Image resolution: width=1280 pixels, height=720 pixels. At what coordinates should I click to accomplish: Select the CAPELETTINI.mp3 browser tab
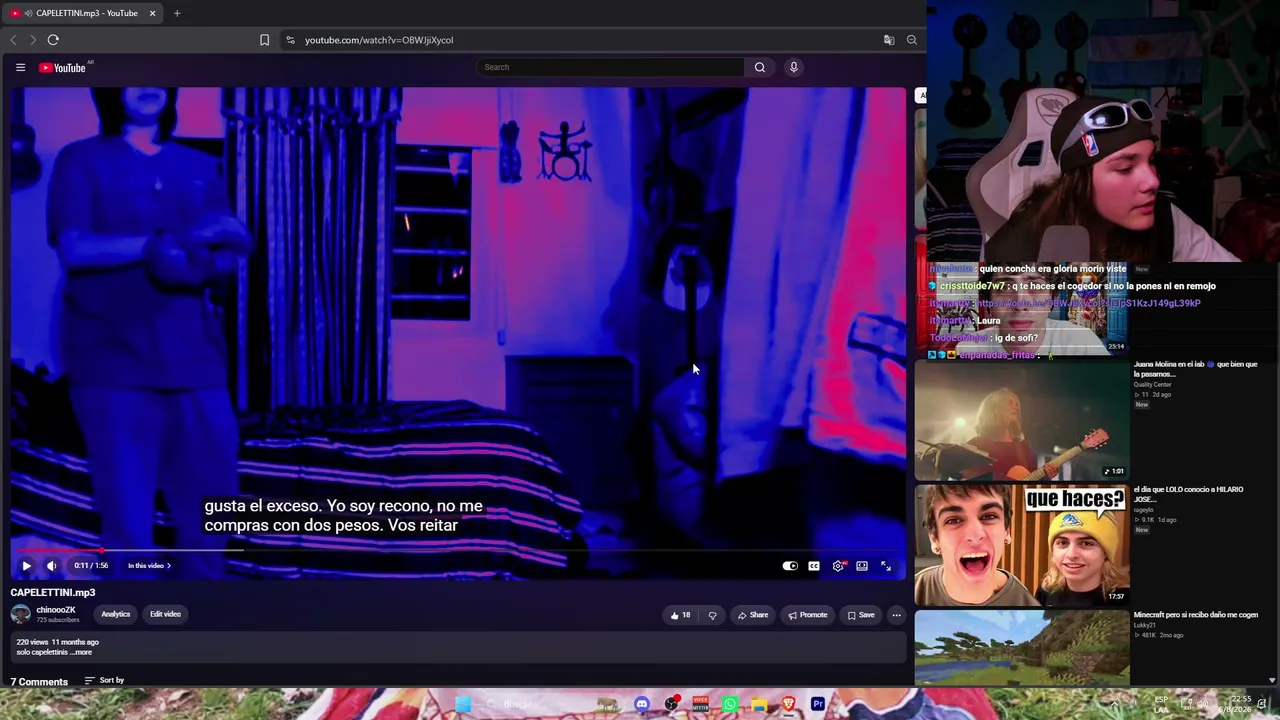click(x=84, y=13)
